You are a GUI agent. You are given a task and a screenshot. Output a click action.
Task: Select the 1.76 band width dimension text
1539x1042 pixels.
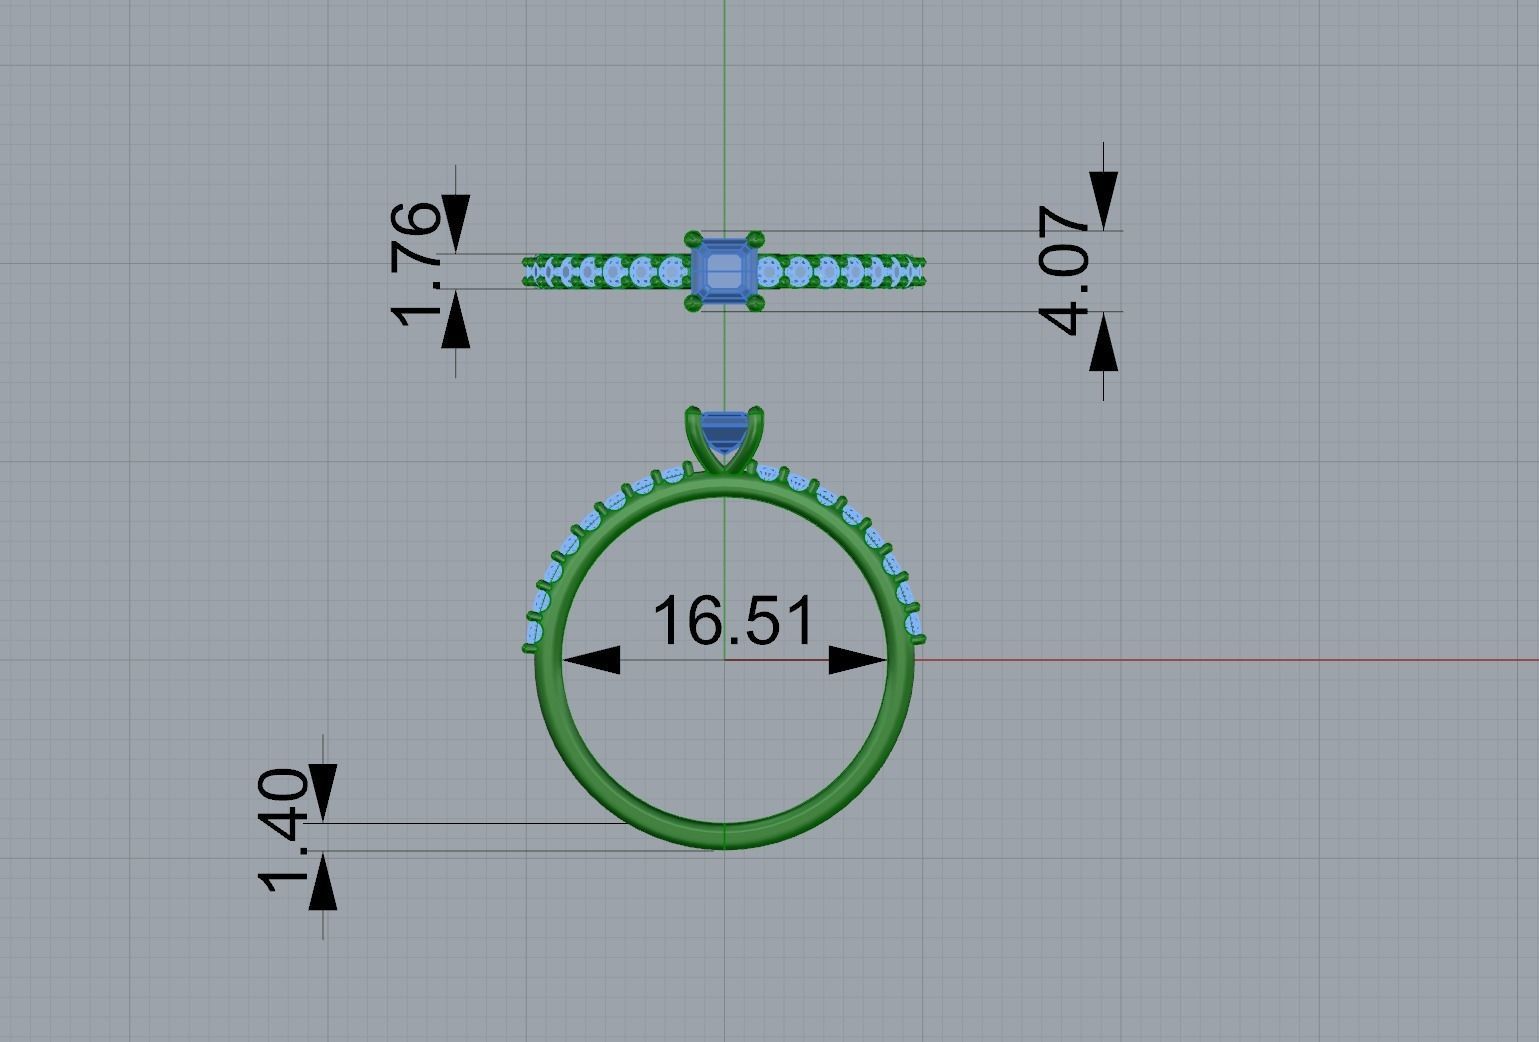click(417, 264)
